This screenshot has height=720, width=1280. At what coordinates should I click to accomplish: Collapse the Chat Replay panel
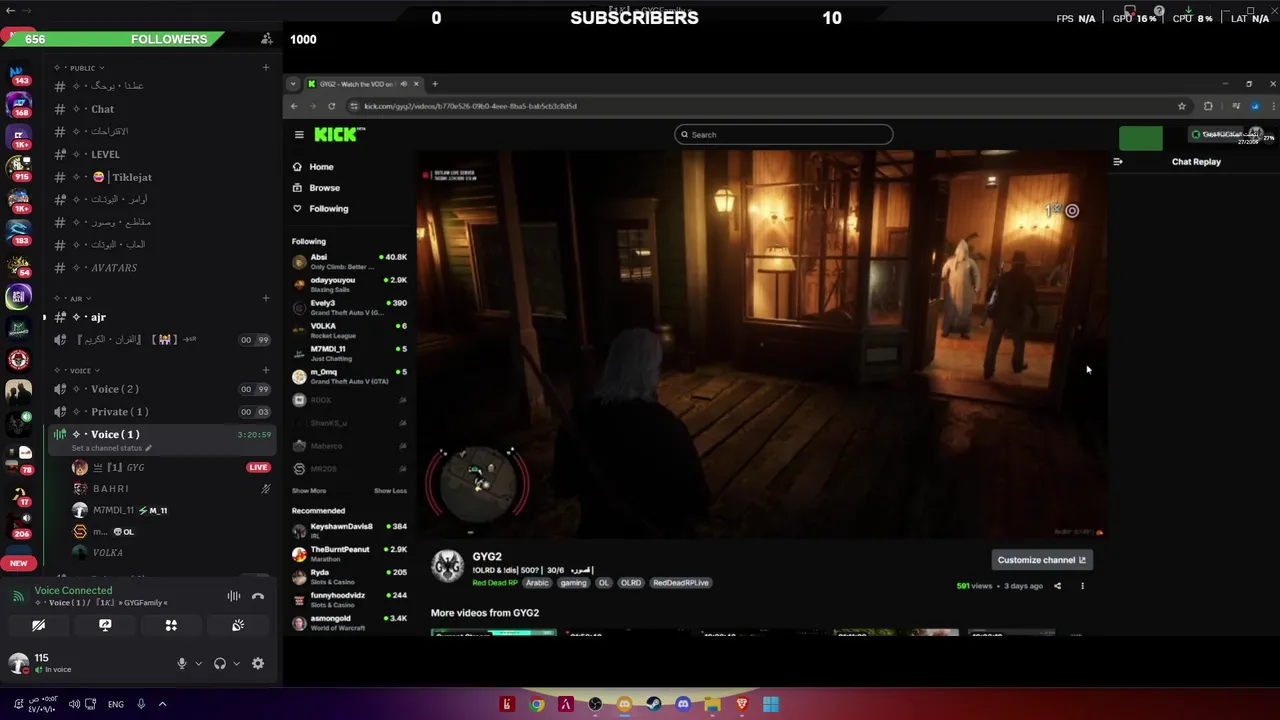click(1118, 162)
